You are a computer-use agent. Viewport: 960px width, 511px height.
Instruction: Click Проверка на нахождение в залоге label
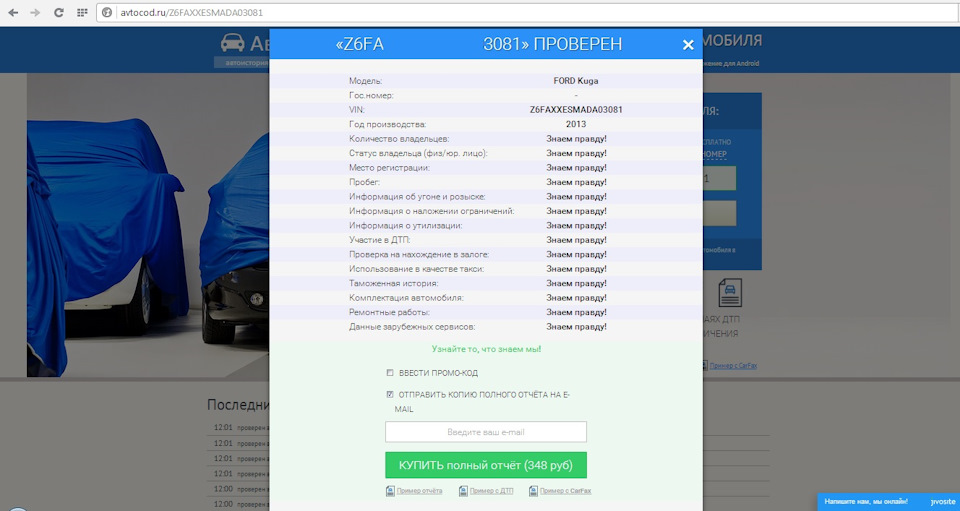(x=419, y=255)
